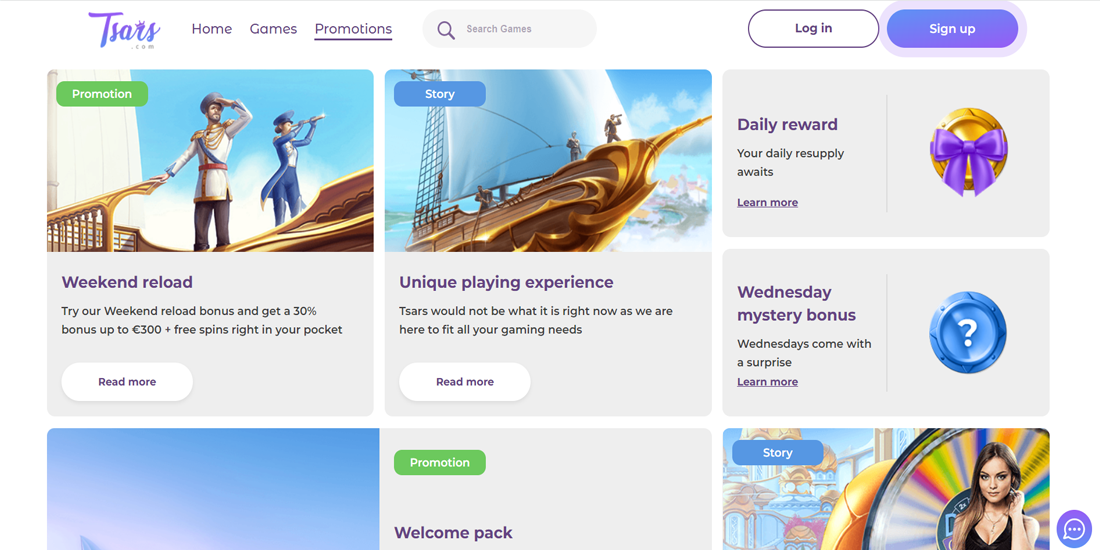Open the golden ship story image
Screen dimensions: 1100x550
pos(548,170)
